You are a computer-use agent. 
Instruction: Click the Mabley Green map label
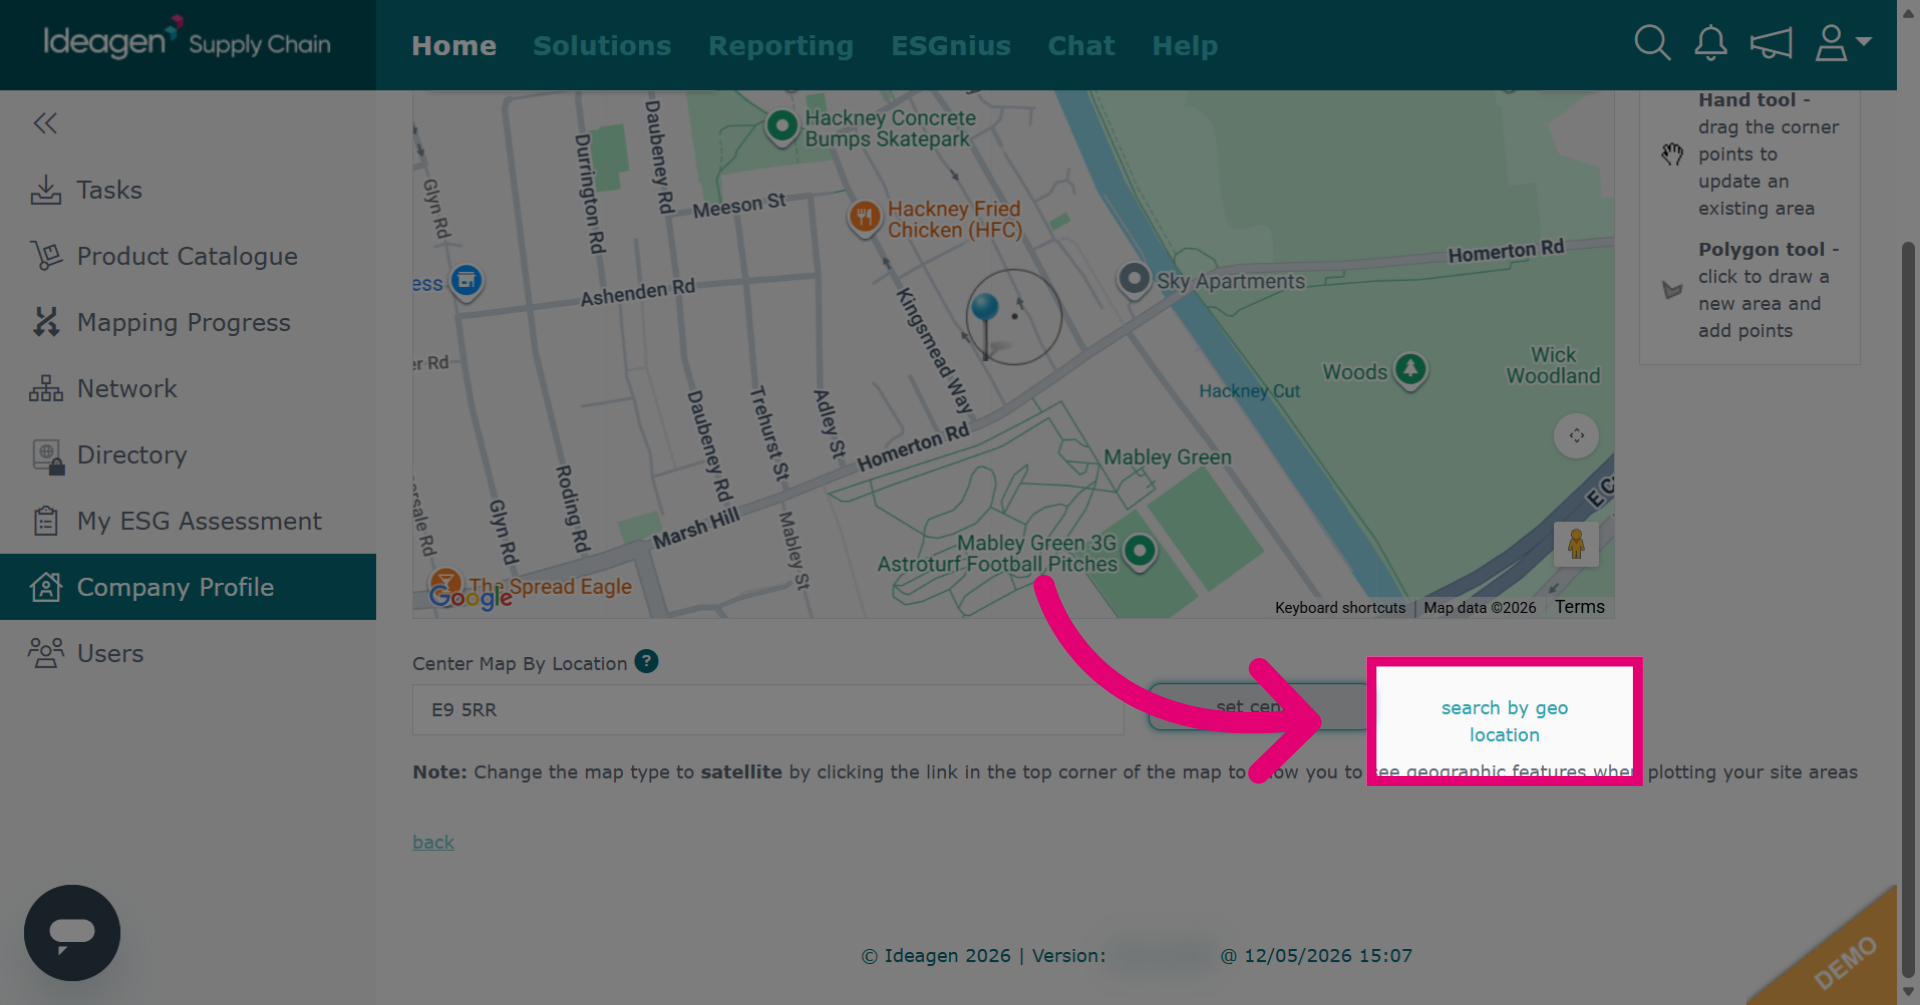coord(1167,457)
